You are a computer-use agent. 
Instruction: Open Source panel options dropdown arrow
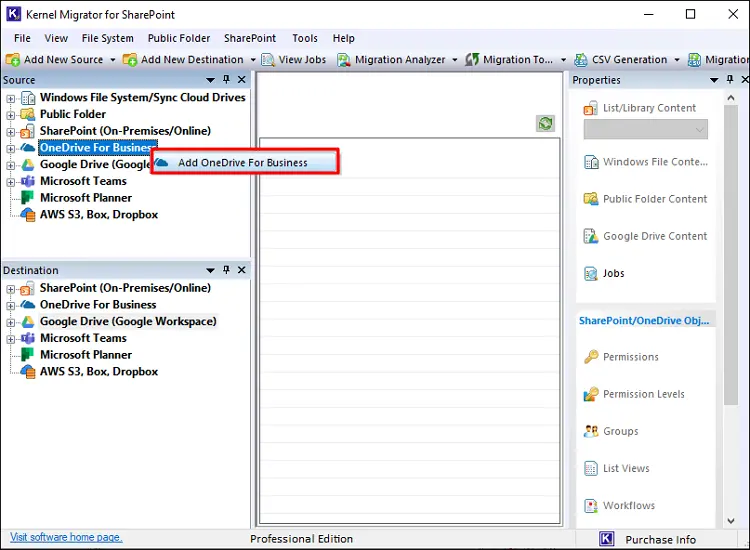[210, 80]
